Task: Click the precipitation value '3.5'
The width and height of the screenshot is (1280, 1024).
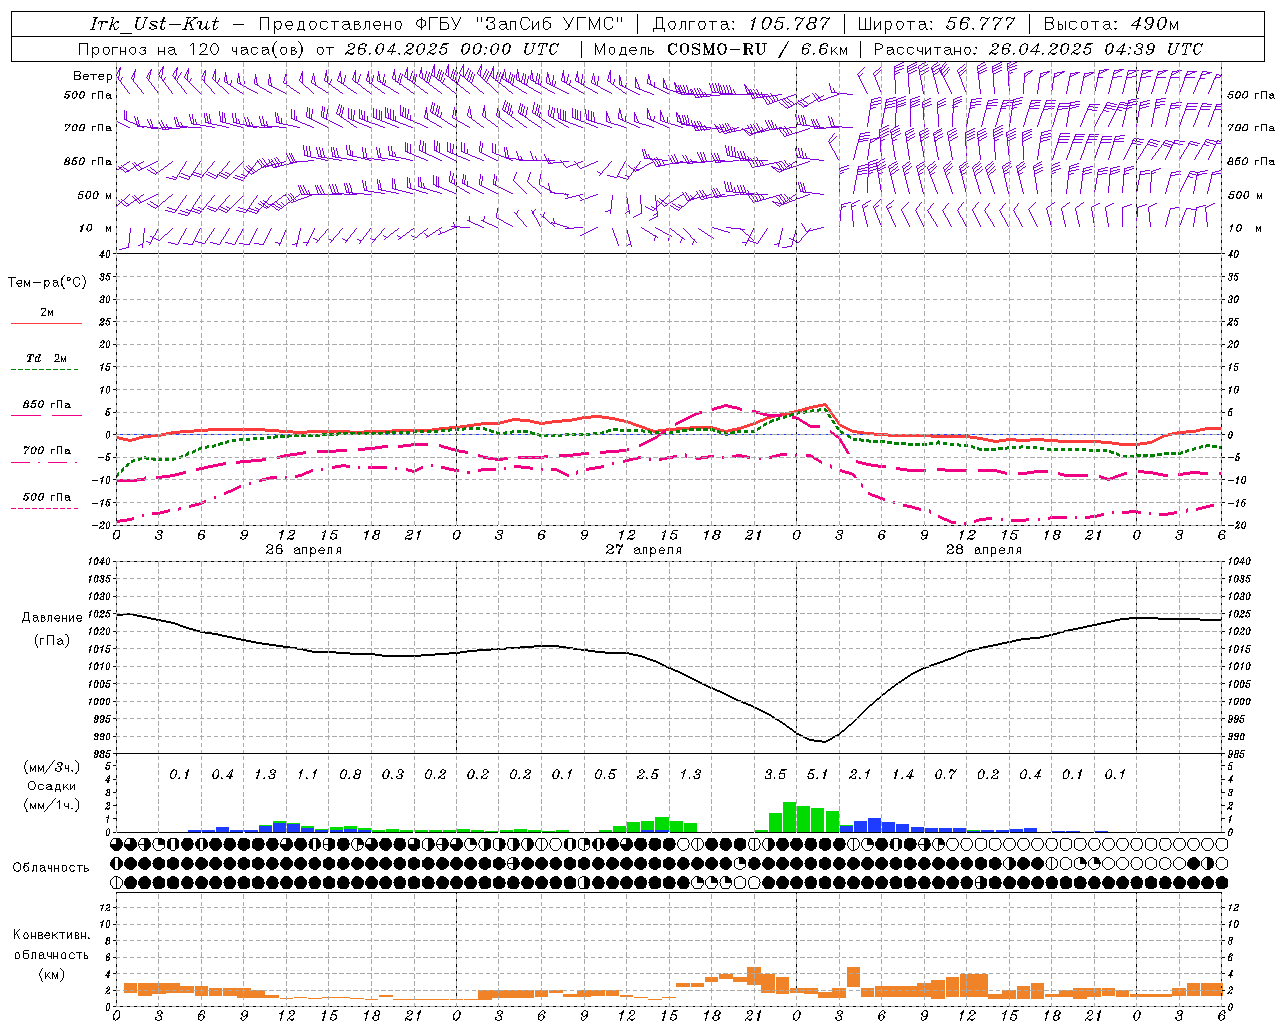Action: coord(775,774)
